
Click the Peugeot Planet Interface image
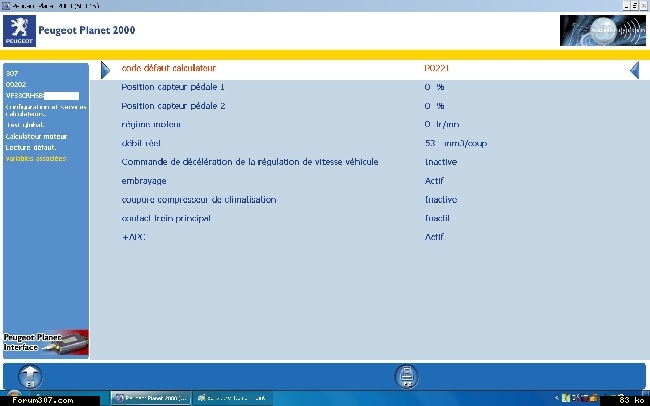point(46,343)
